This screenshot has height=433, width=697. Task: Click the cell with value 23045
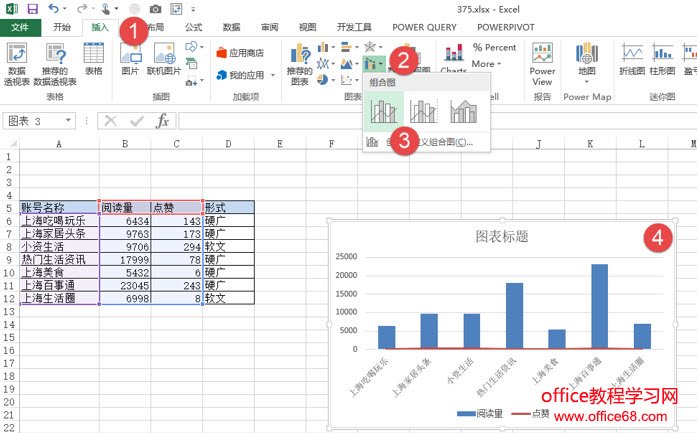[x=125, y=285]
